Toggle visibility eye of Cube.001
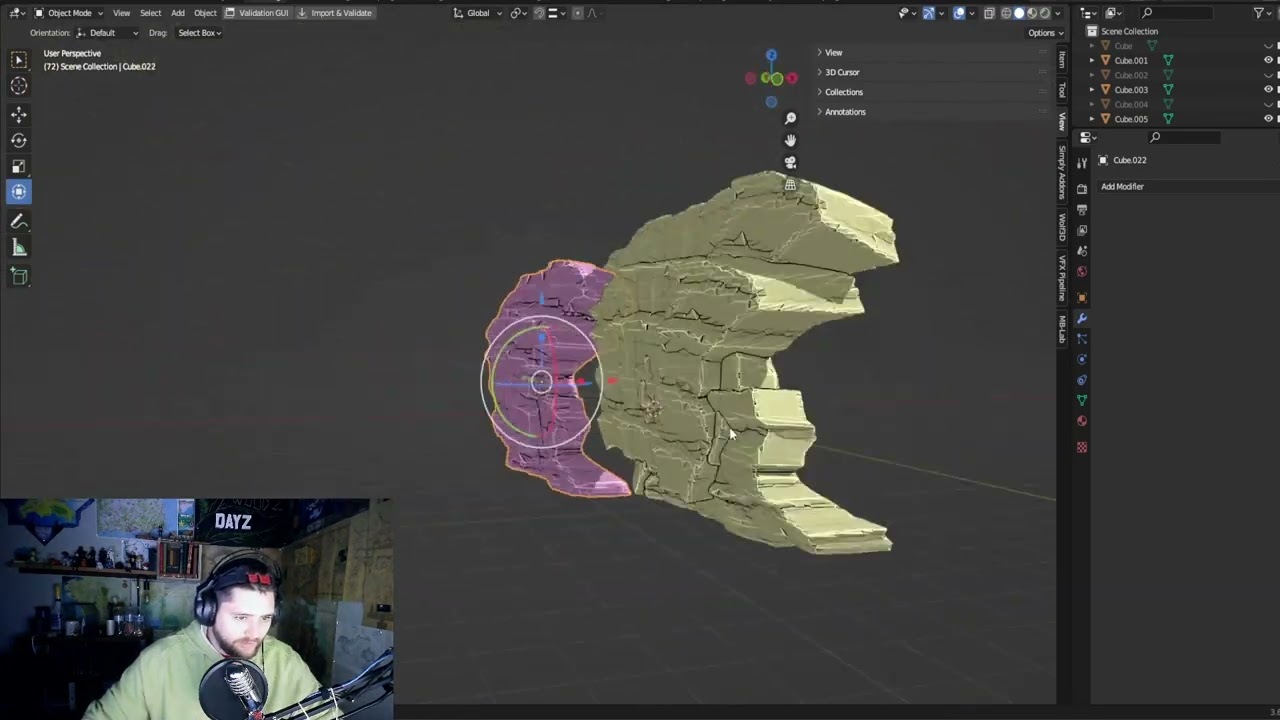The height and width of the screenshot is (720, 1280). pyautogui.click(x=1269, y=60)
